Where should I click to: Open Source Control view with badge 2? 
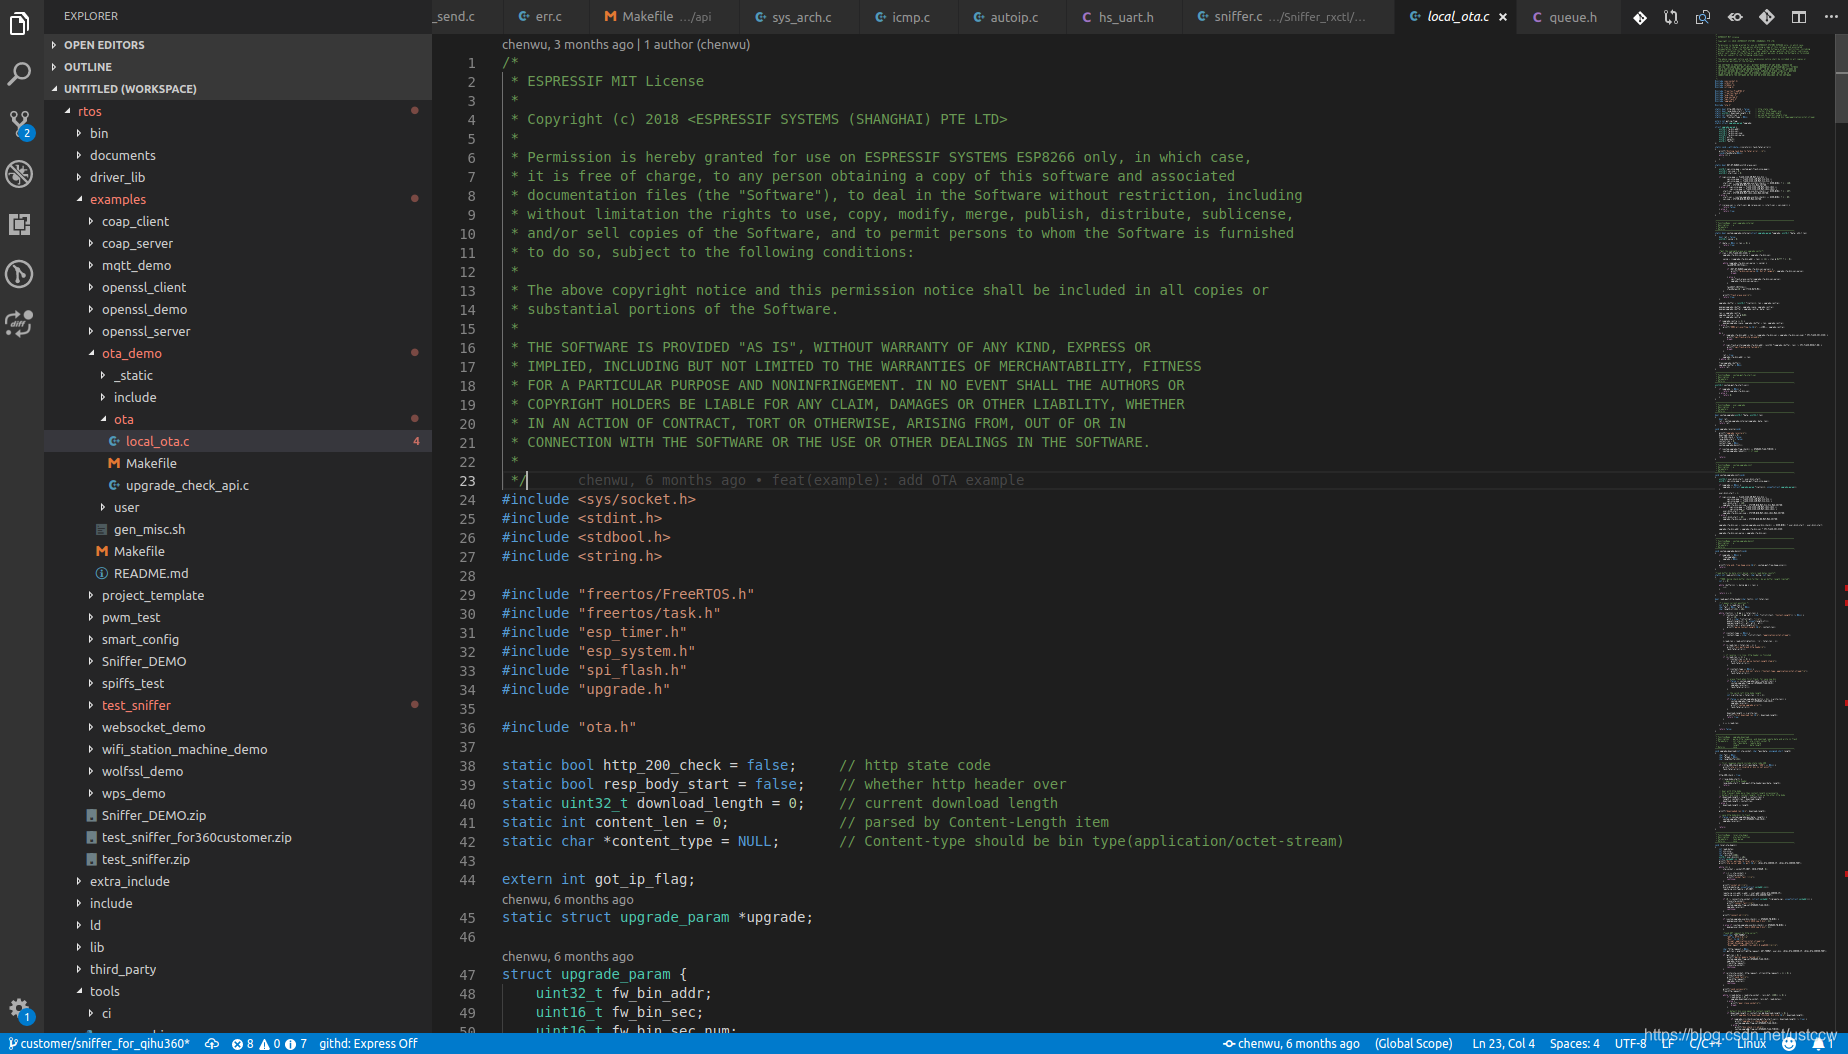click(20, 124)
